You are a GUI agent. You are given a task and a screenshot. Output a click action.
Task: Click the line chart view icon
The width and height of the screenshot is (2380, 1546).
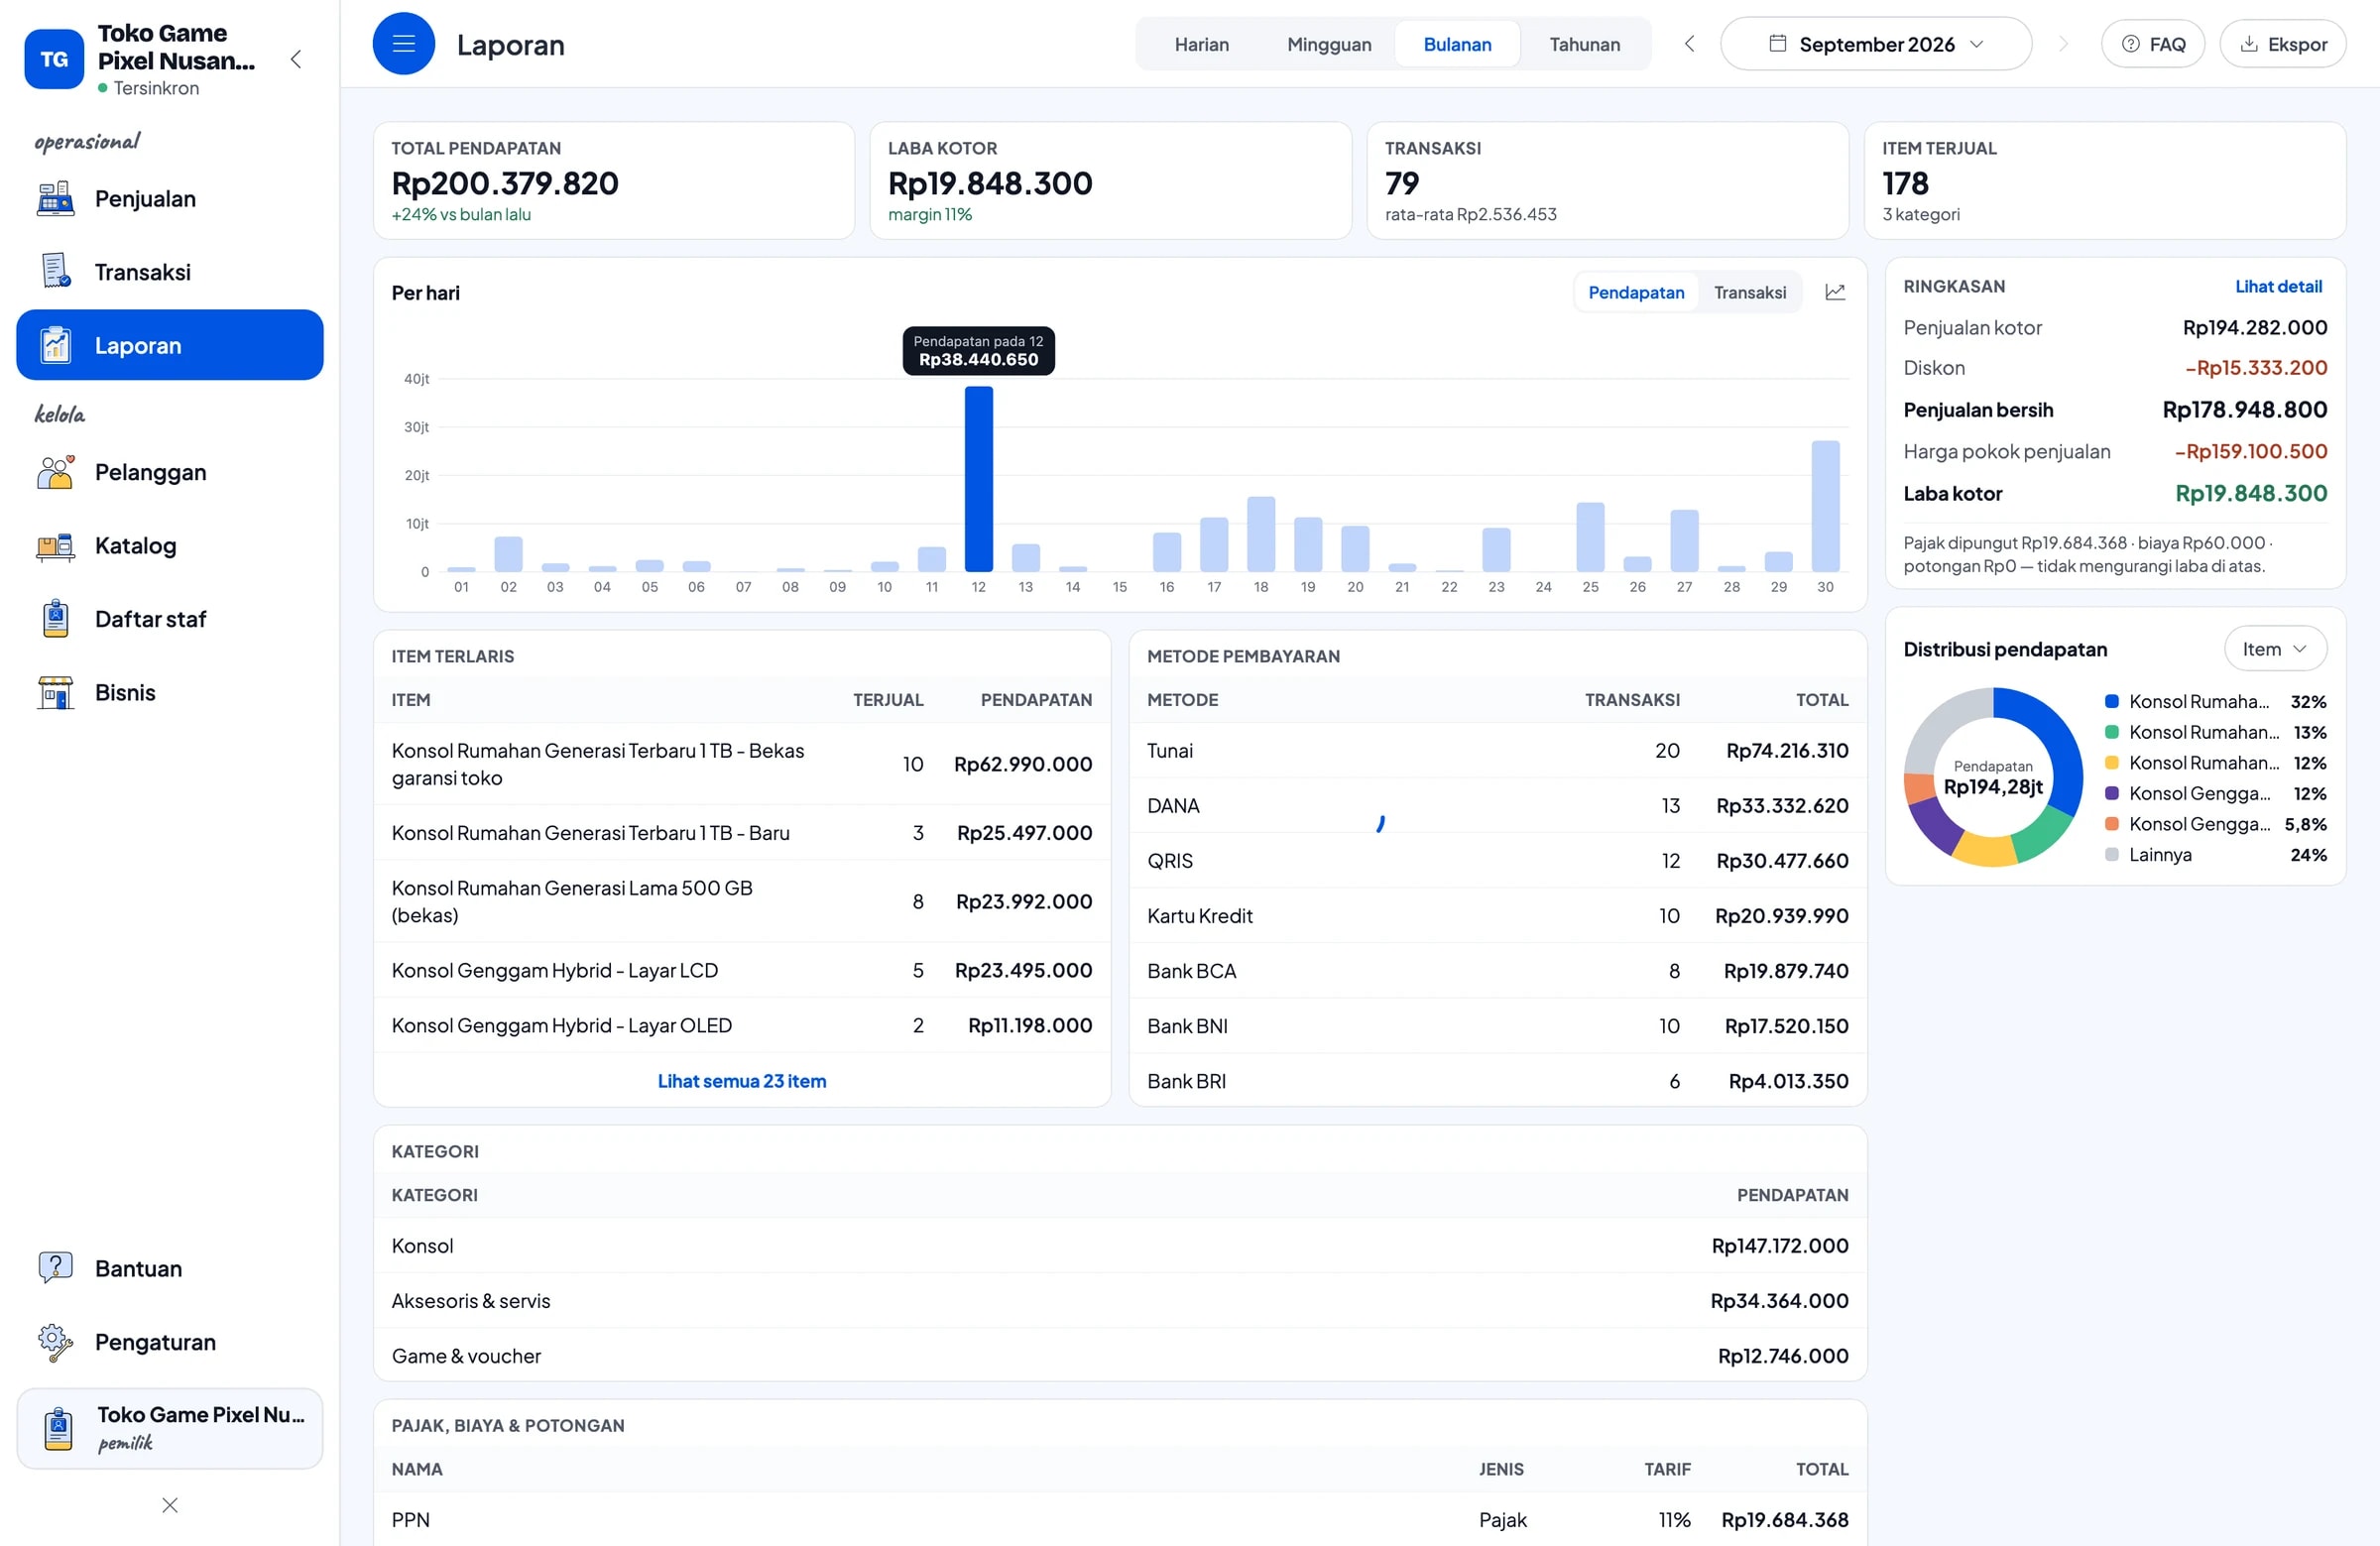tap(1835, 292)
